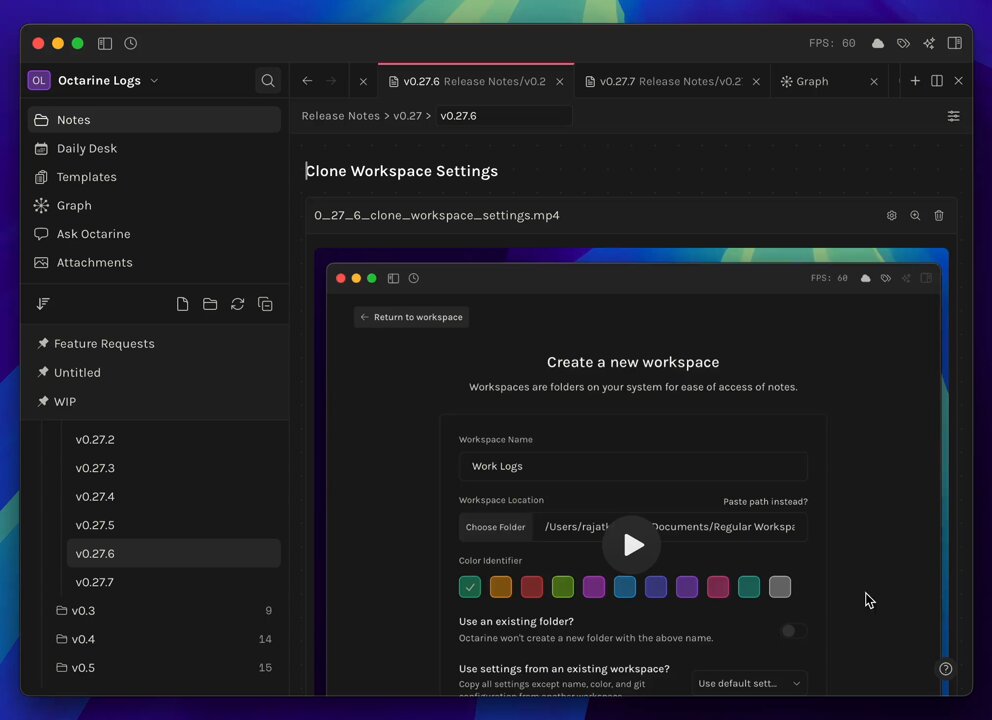Screen dimensions: 992x720
Task: Close the v0.27.6 tab
Action: (560, 82)
